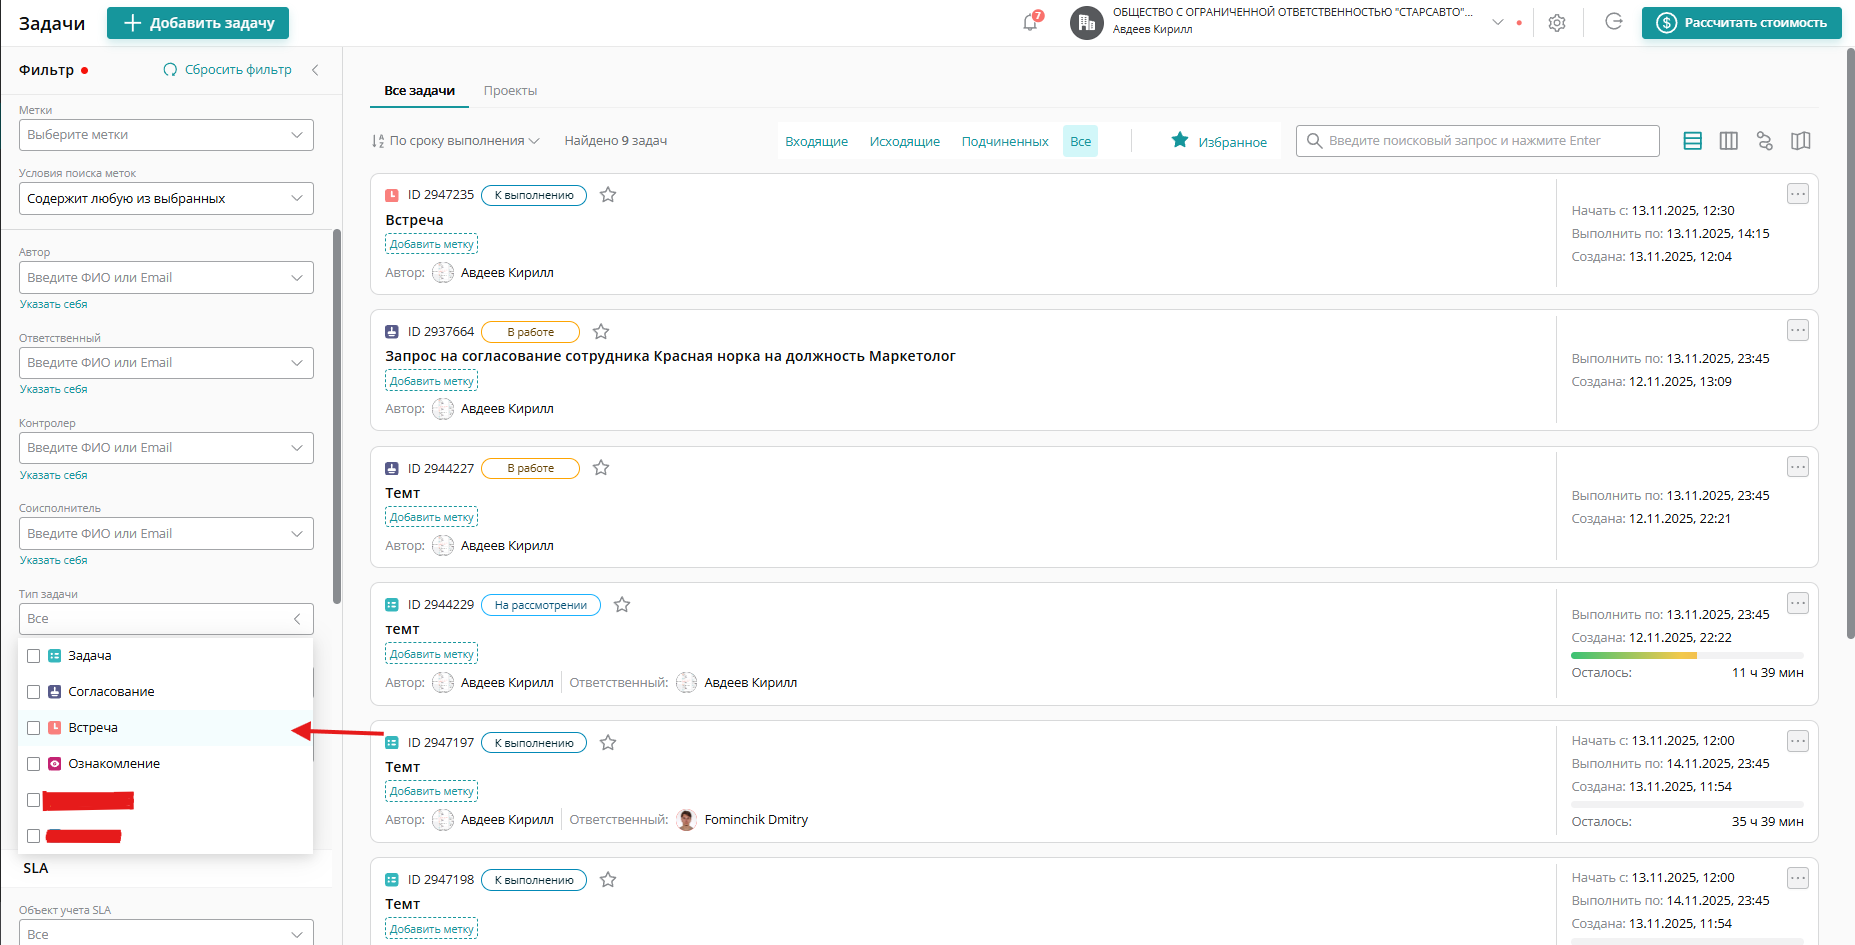Collapse the Тип задачи dropdown

166,619
